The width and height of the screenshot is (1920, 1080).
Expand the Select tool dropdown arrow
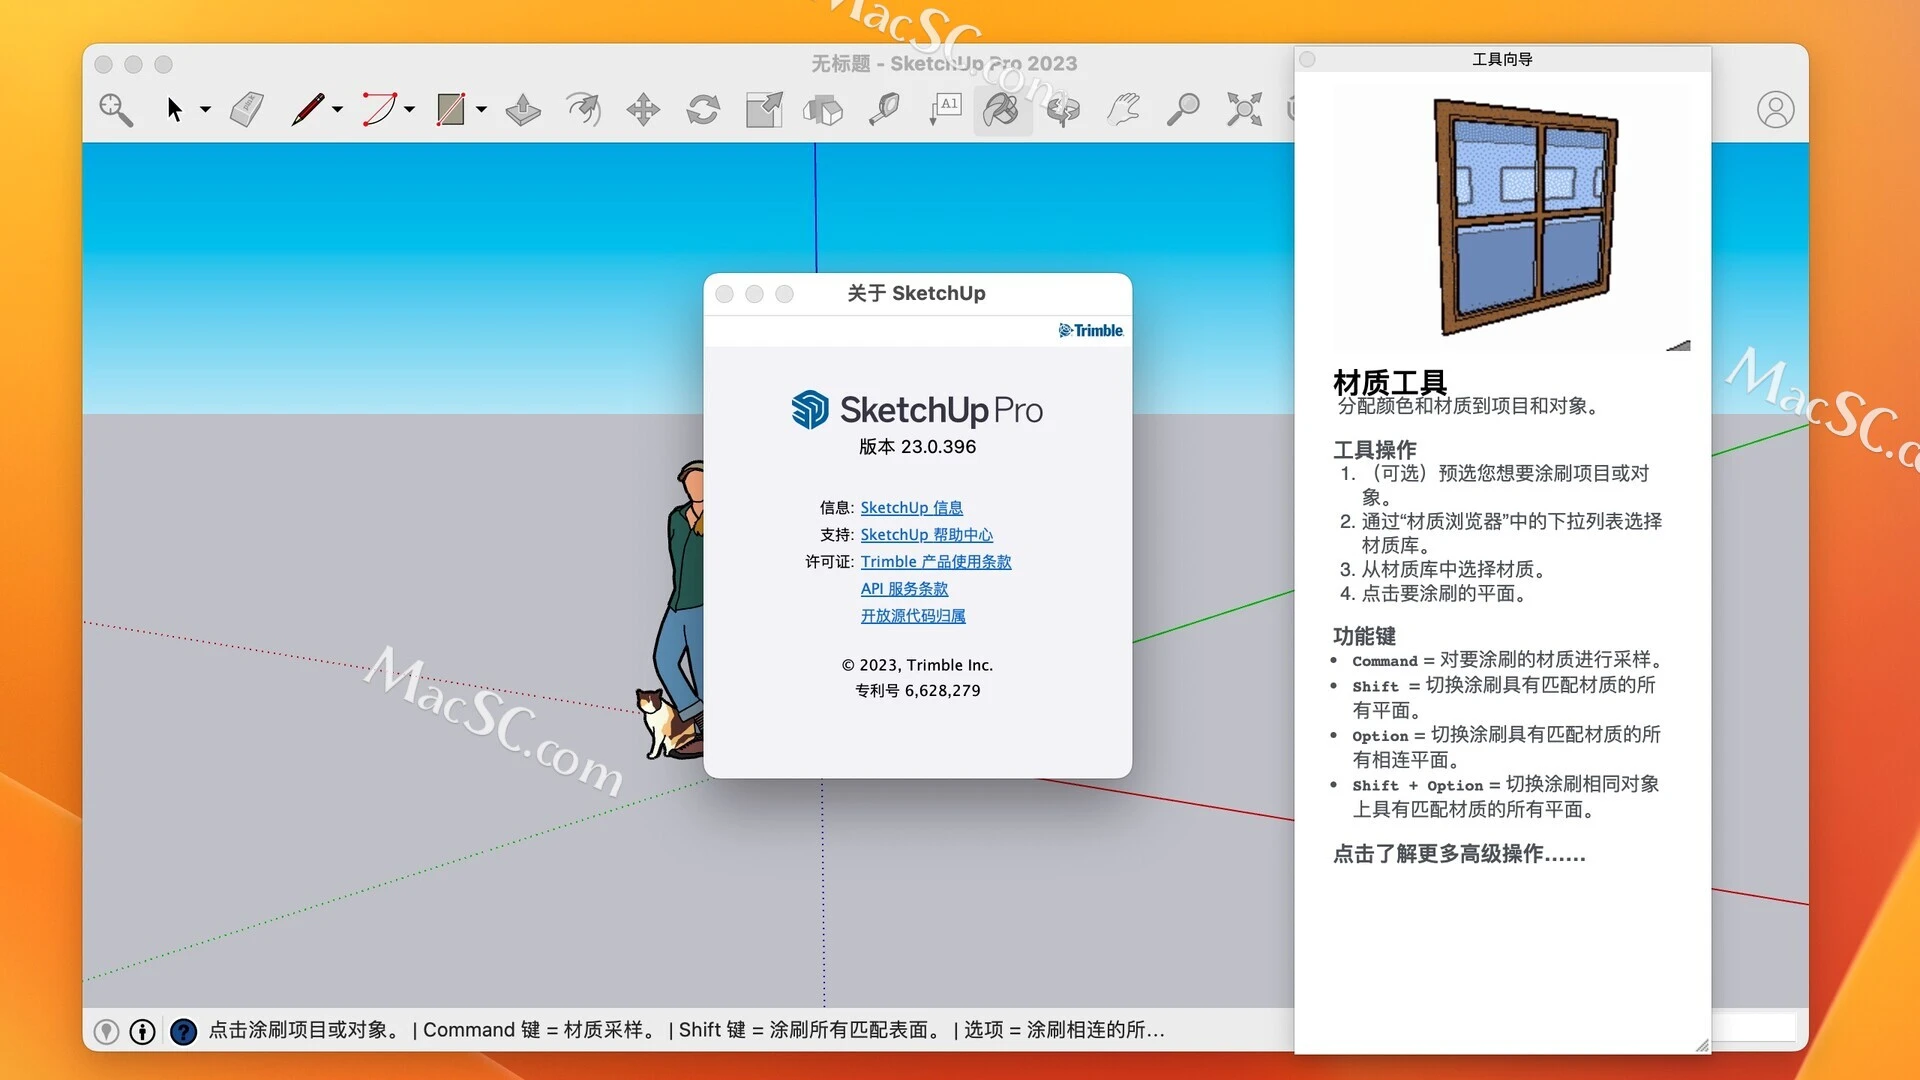click(205, 110)
